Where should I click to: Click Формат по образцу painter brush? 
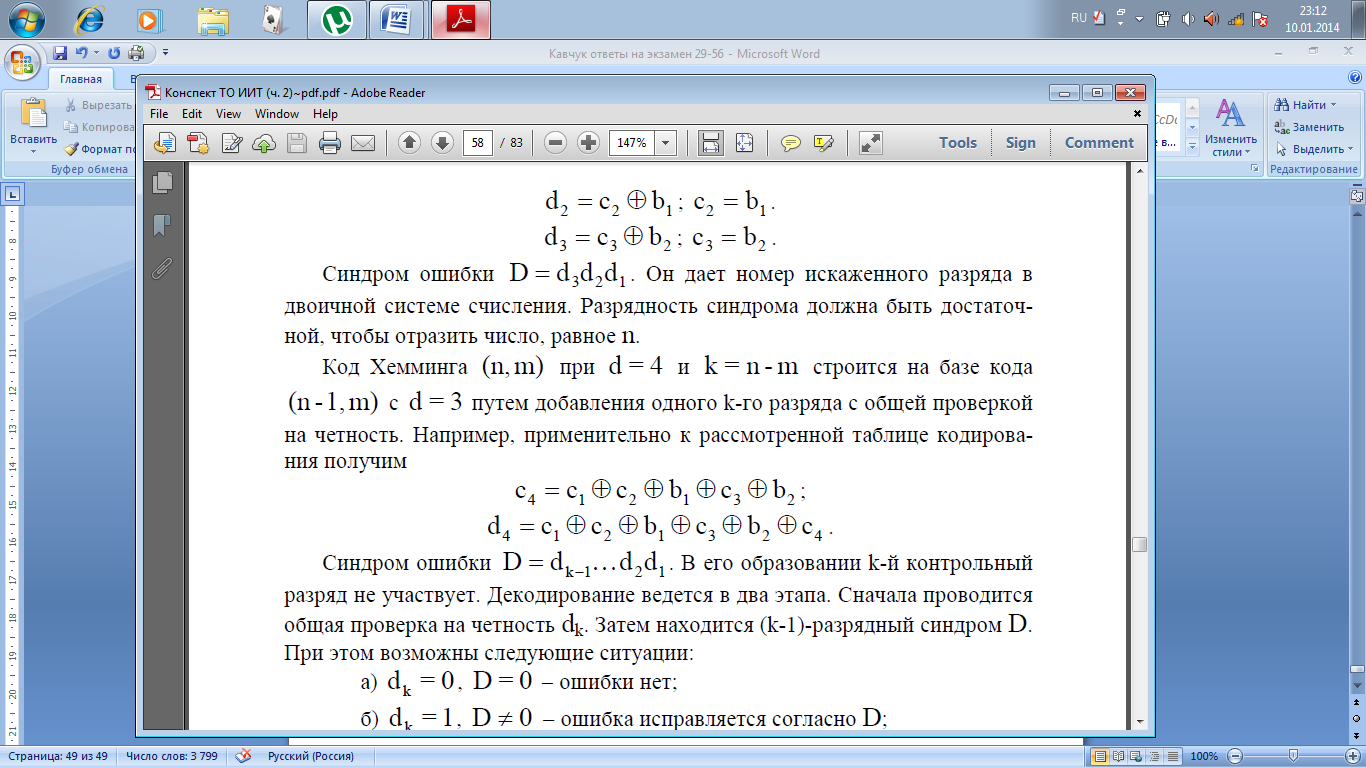pyautogui.click(x=99, y=149)
